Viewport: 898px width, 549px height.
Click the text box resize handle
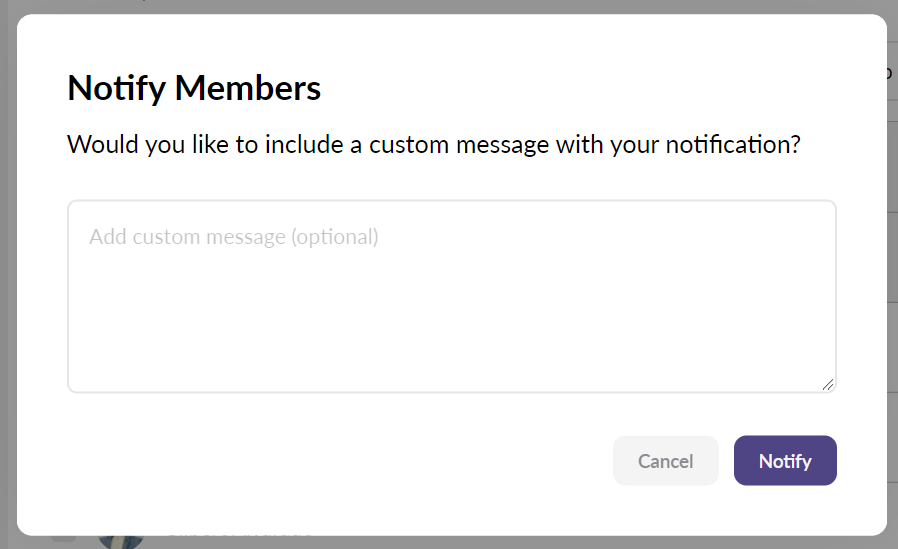(x=828, y=384)
